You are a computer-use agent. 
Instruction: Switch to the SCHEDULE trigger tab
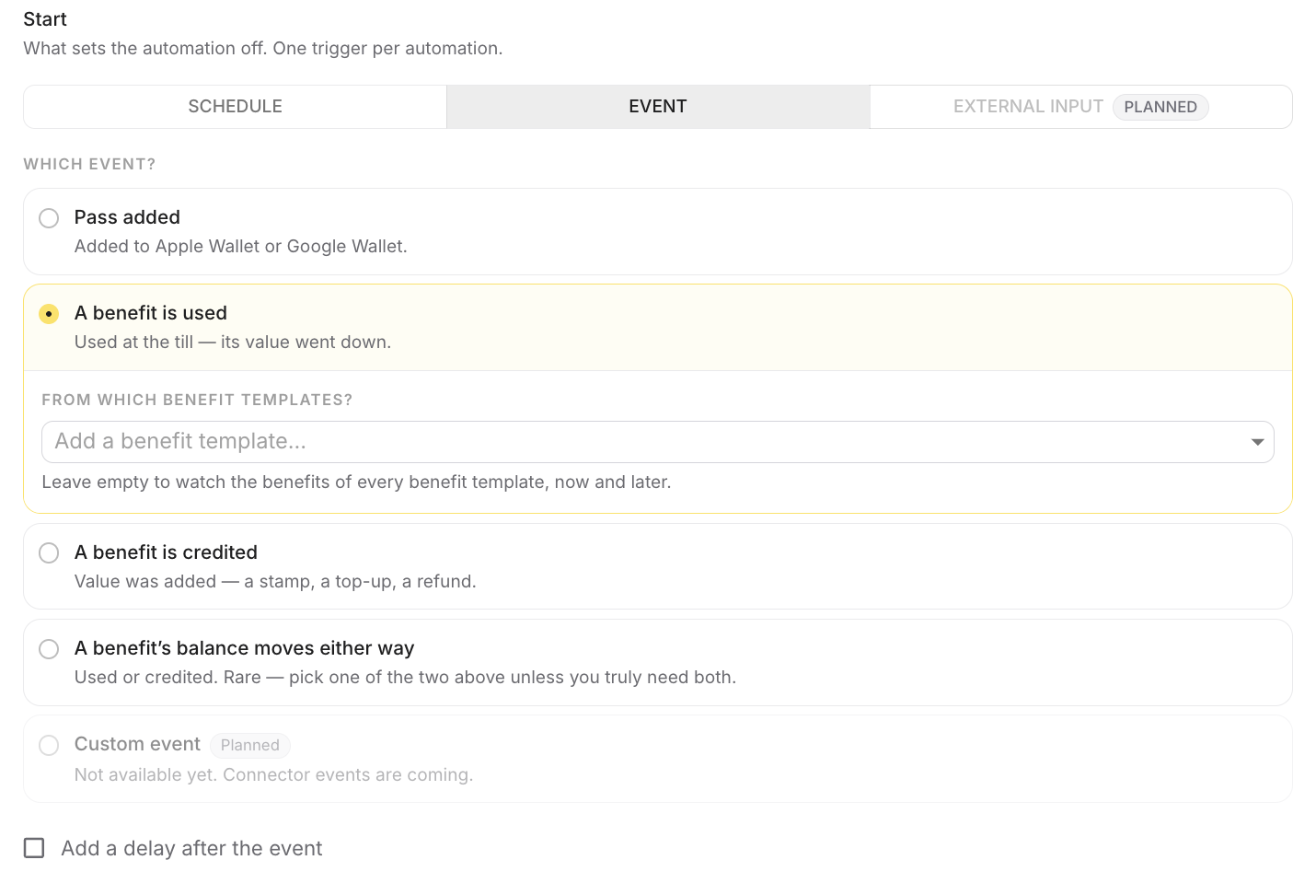(235, 106)
